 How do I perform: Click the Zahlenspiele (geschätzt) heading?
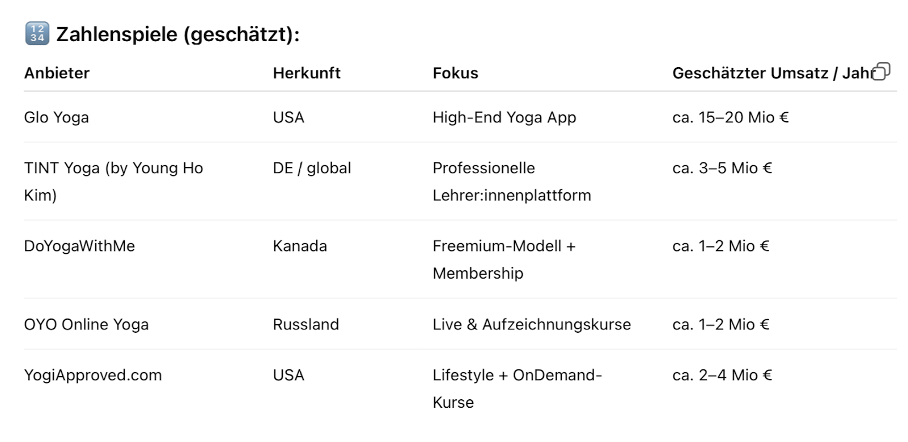(x=178, y=35)
